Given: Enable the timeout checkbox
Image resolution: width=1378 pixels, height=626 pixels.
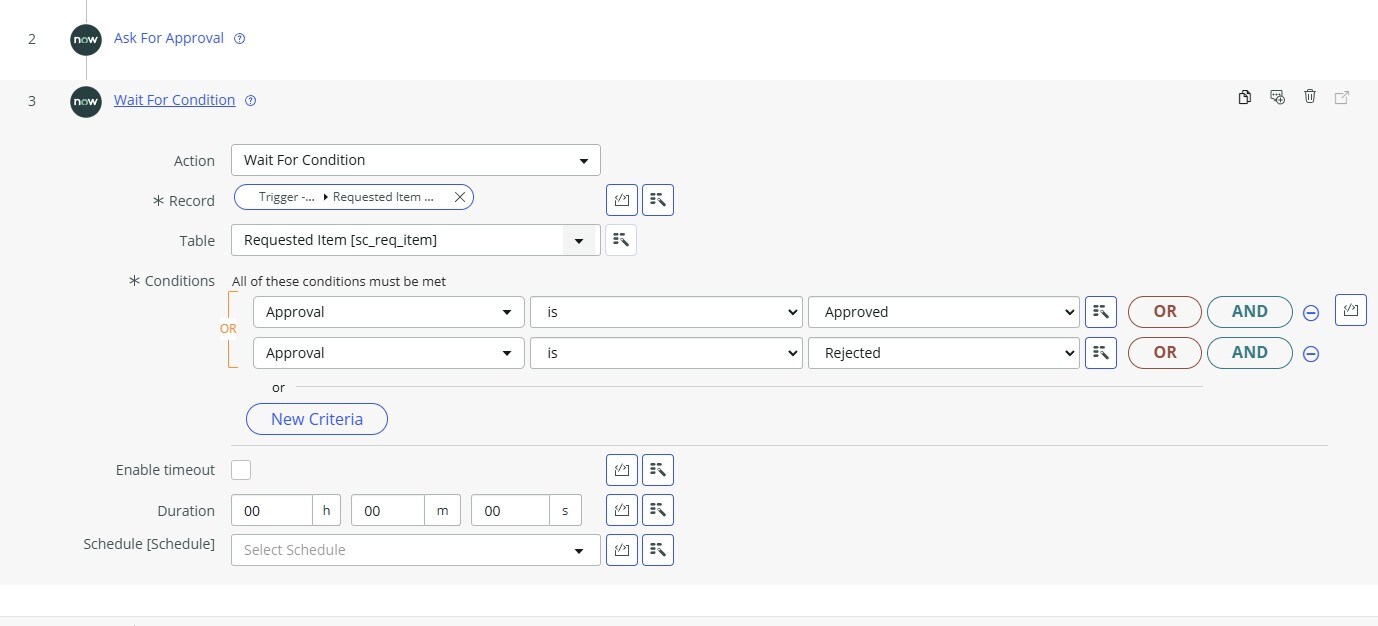Looking at the screenshot, I should point(241,469).
